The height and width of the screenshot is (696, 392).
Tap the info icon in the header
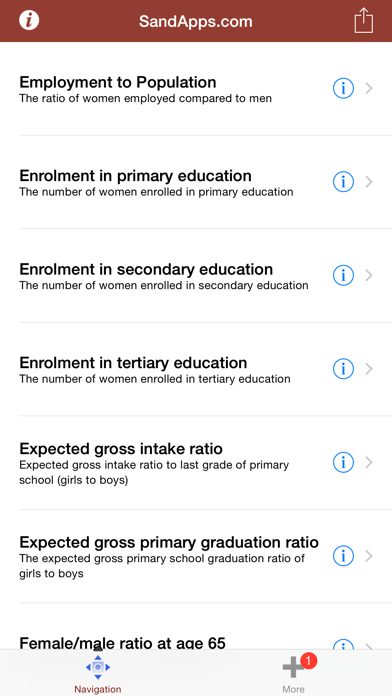[x=29, y=20]
